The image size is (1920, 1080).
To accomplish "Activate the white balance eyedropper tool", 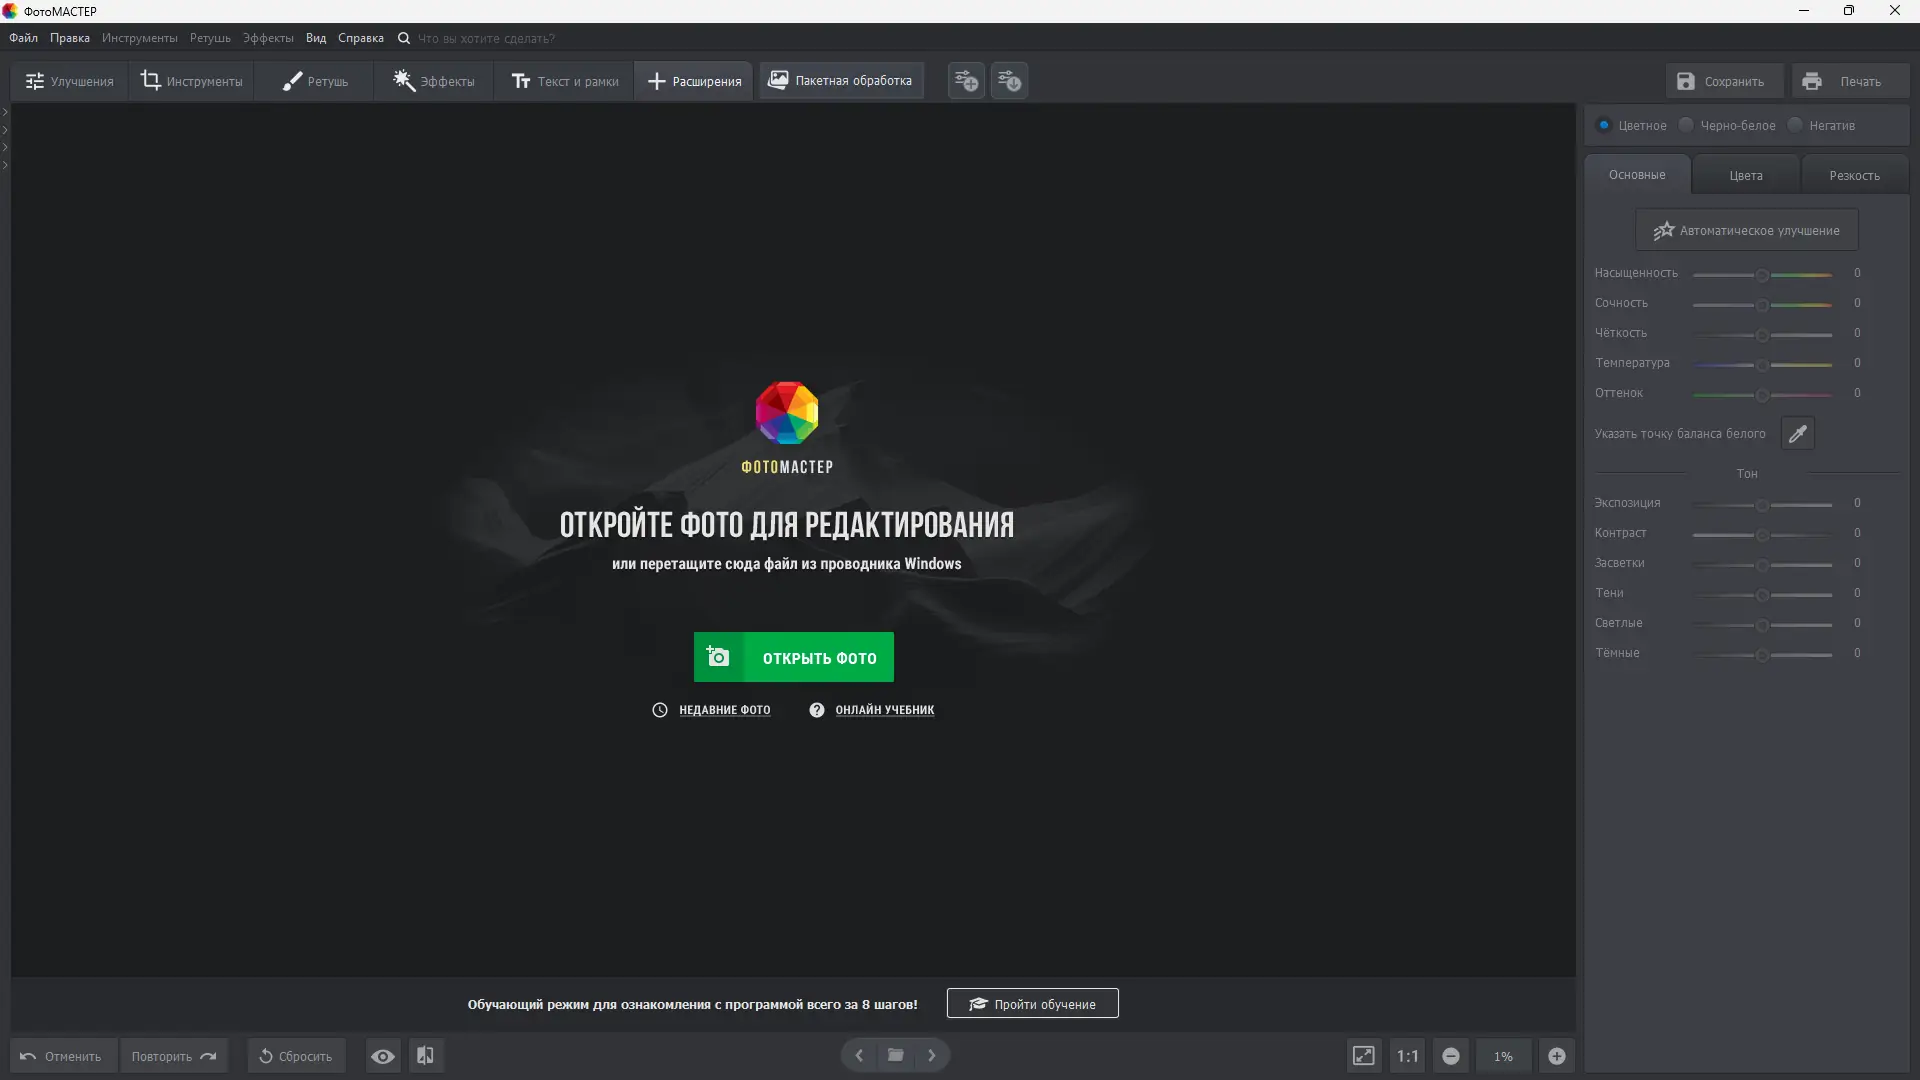I will 1797,433.
